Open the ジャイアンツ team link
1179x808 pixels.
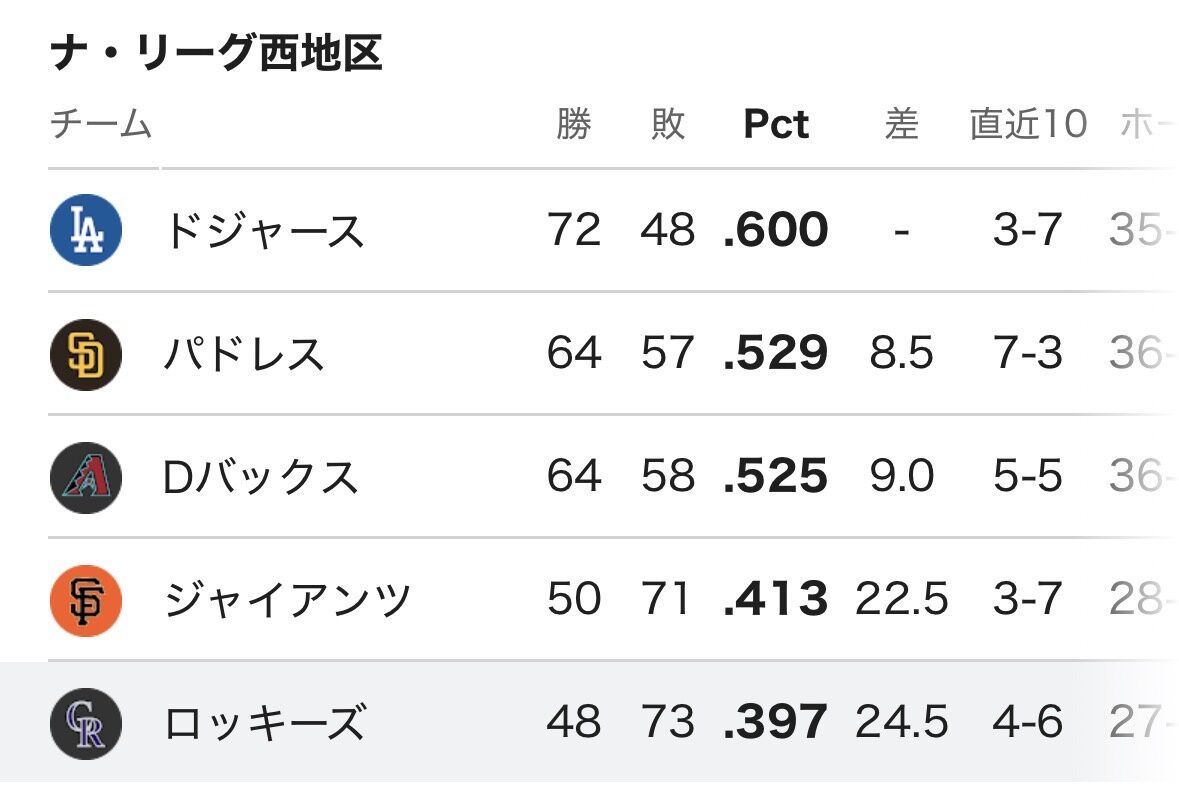pyautogui.click(x=287, y=601)
